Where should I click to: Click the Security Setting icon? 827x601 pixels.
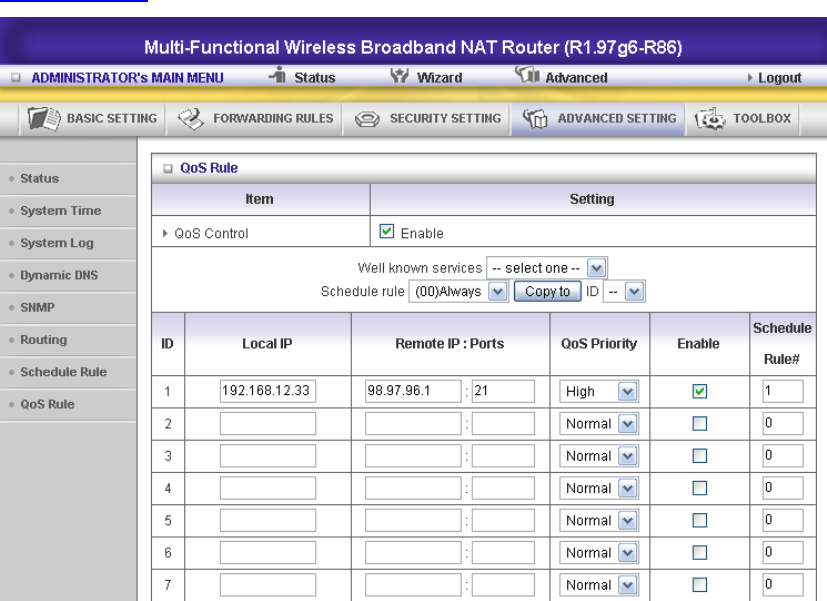pos(367,119)
